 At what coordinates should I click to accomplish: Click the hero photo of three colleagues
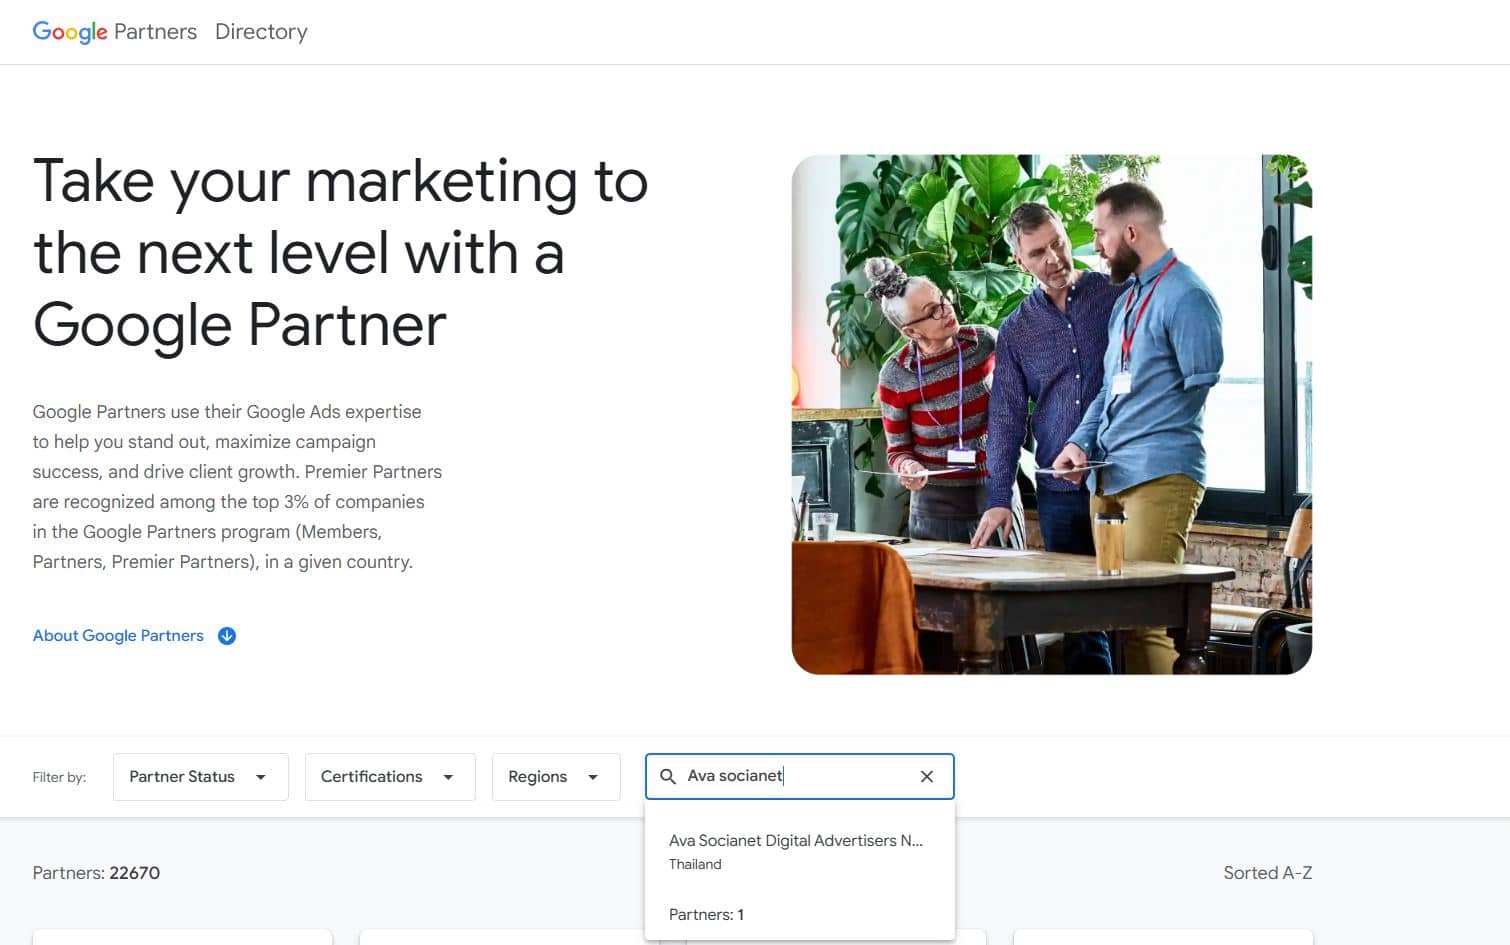click(x=1051, y=414)
